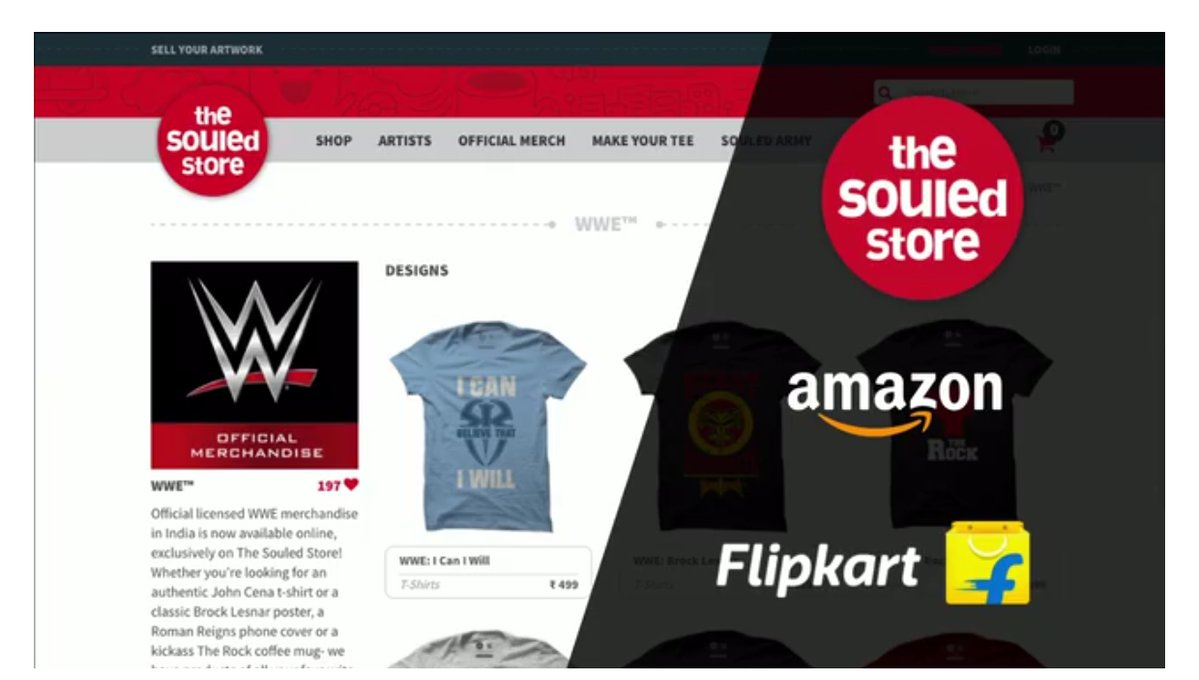The height and width of the screenshot is (680, 1199).
Task: Click the Amazon logo
Action: click(x=895, y=402)
